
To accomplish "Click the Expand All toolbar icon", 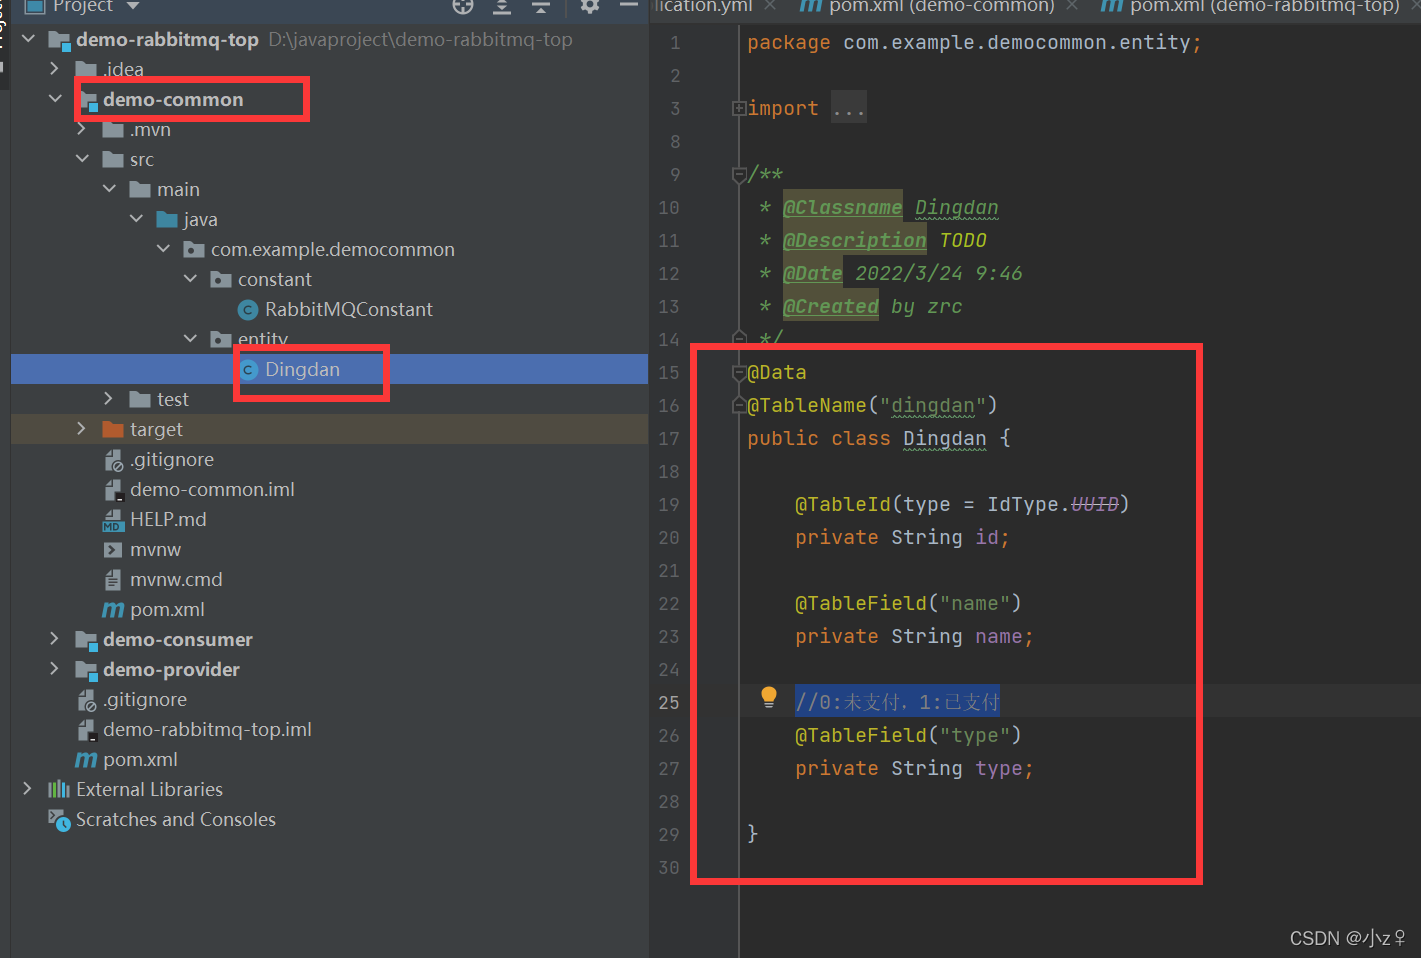I will point(502,6).
